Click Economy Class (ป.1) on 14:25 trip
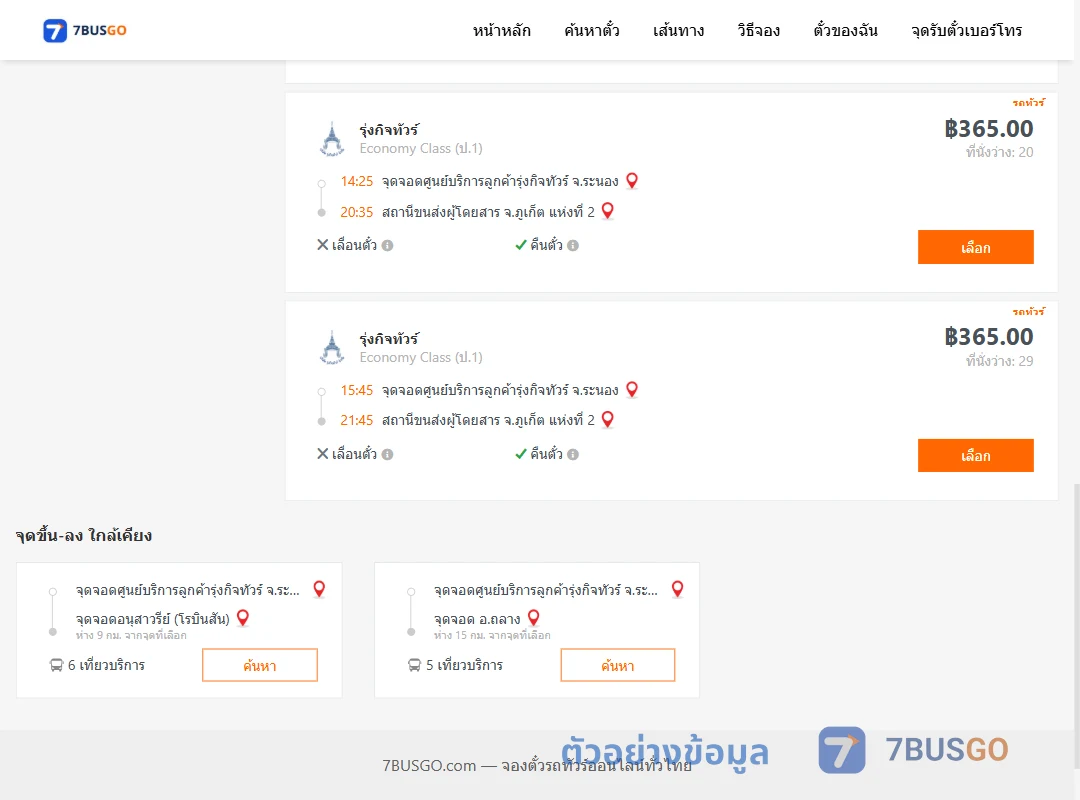 [421, 148]
